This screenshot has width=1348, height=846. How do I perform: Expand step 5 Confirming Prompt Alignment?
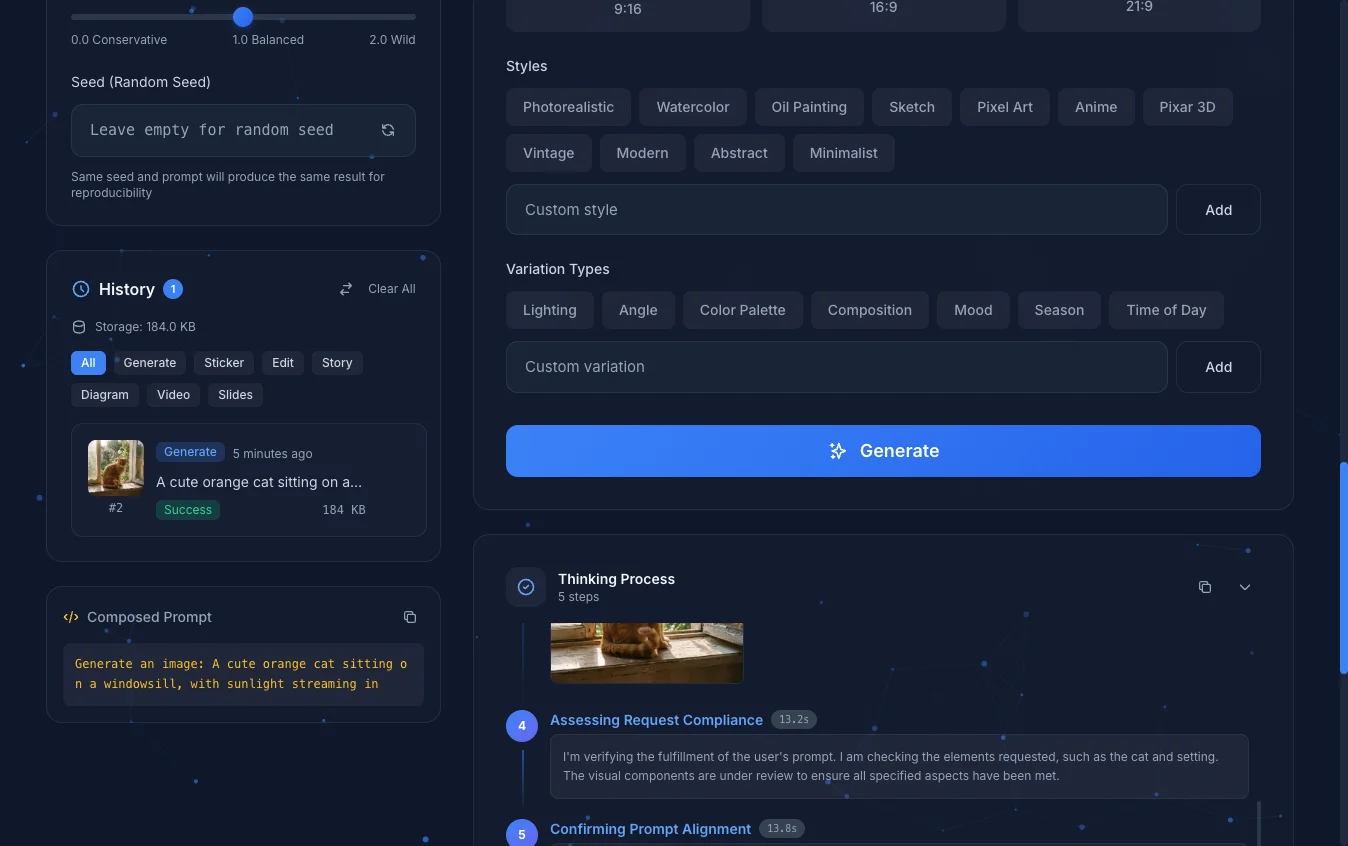tap(650, 829)
